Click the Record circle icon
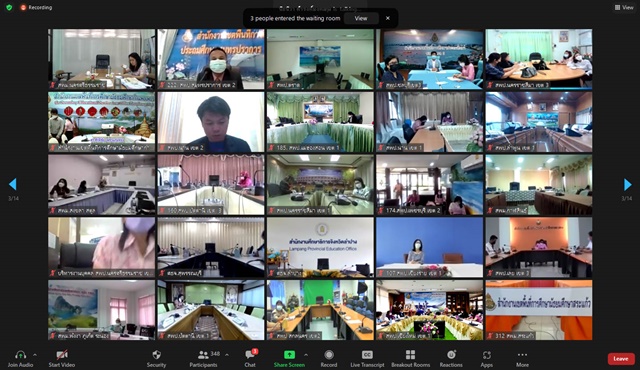 click(329, 354)
